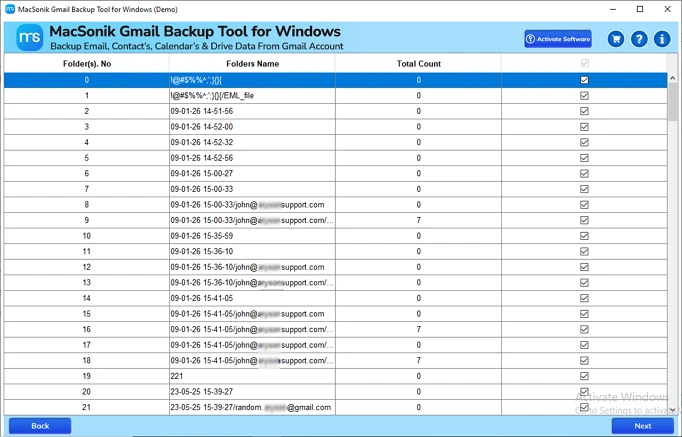Click the scrollbar up arrow
This screenshot has width=682, height=437.
click(x=672, y=78)
